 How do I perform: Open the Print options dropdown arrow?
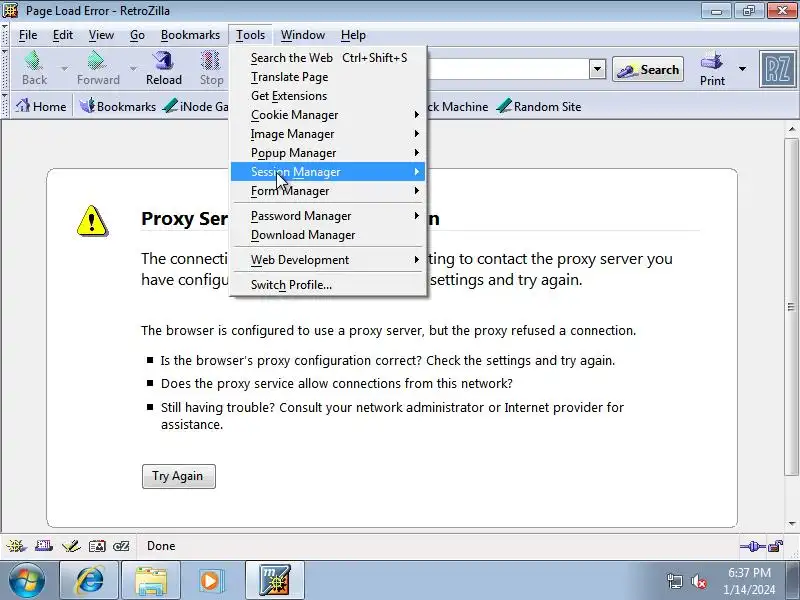pyautogui.click(x=742, y=68)
